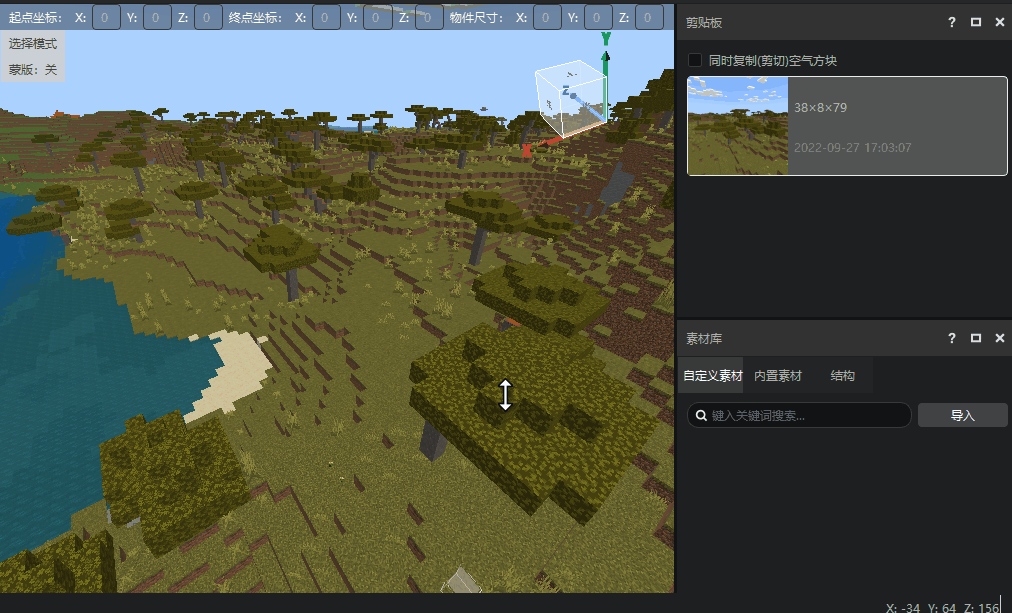Click the object size Z field

(649, 17)
